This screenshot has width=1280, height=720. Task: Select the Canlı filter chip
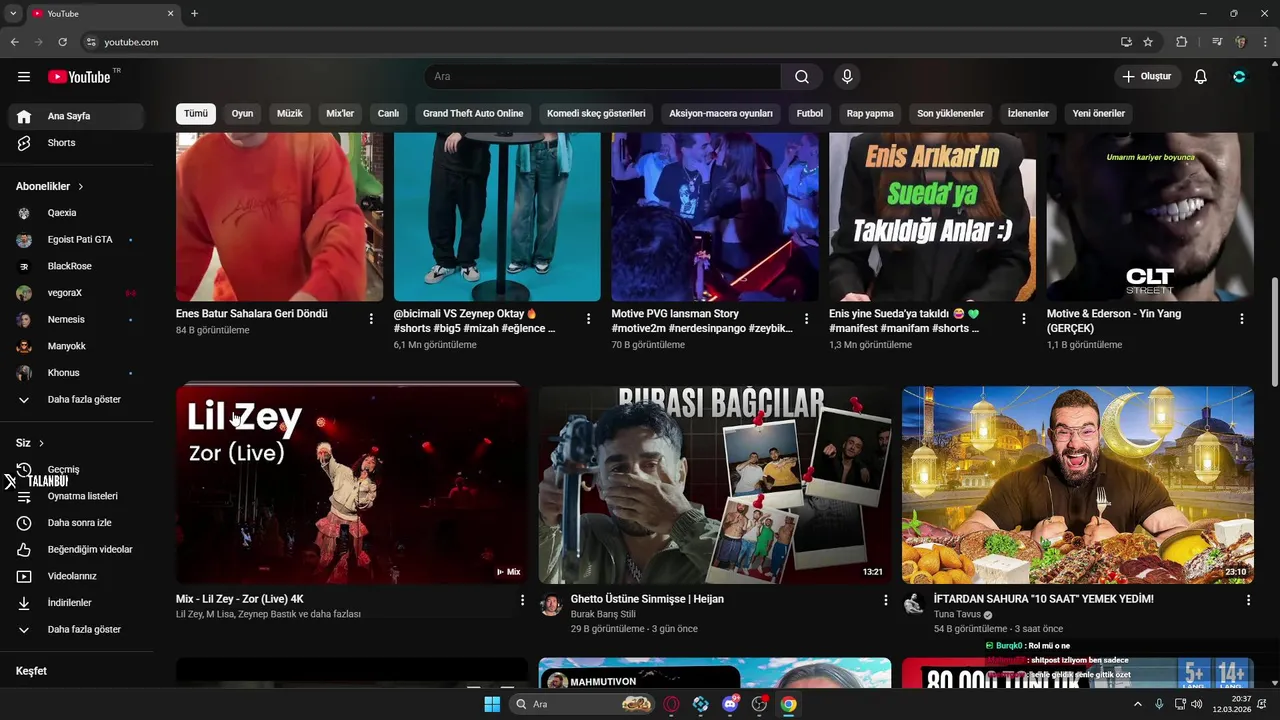[388, 114]
